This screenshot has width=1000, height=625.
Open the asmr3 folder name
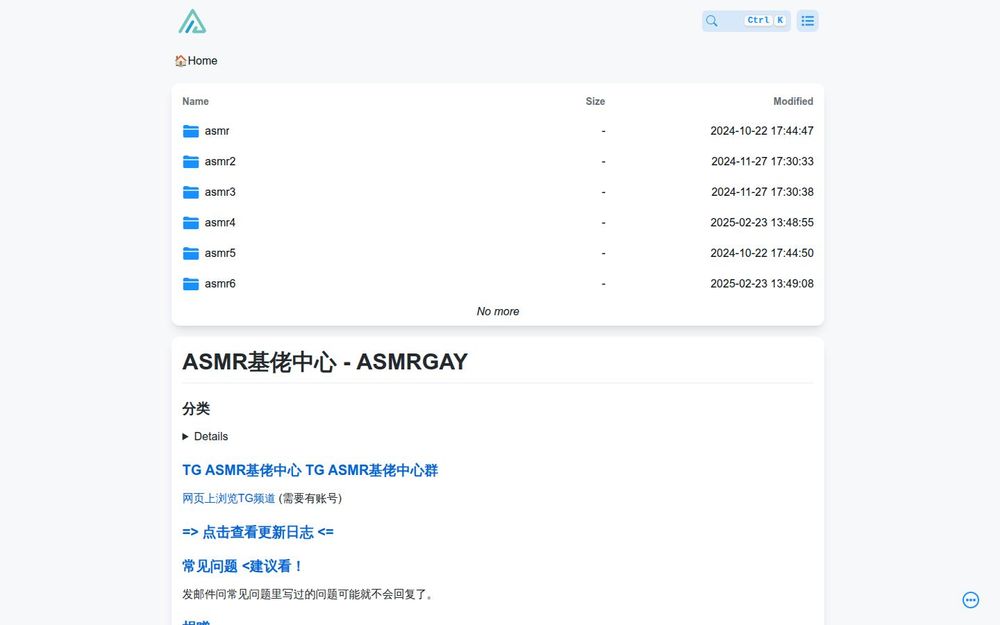point(220,192)
